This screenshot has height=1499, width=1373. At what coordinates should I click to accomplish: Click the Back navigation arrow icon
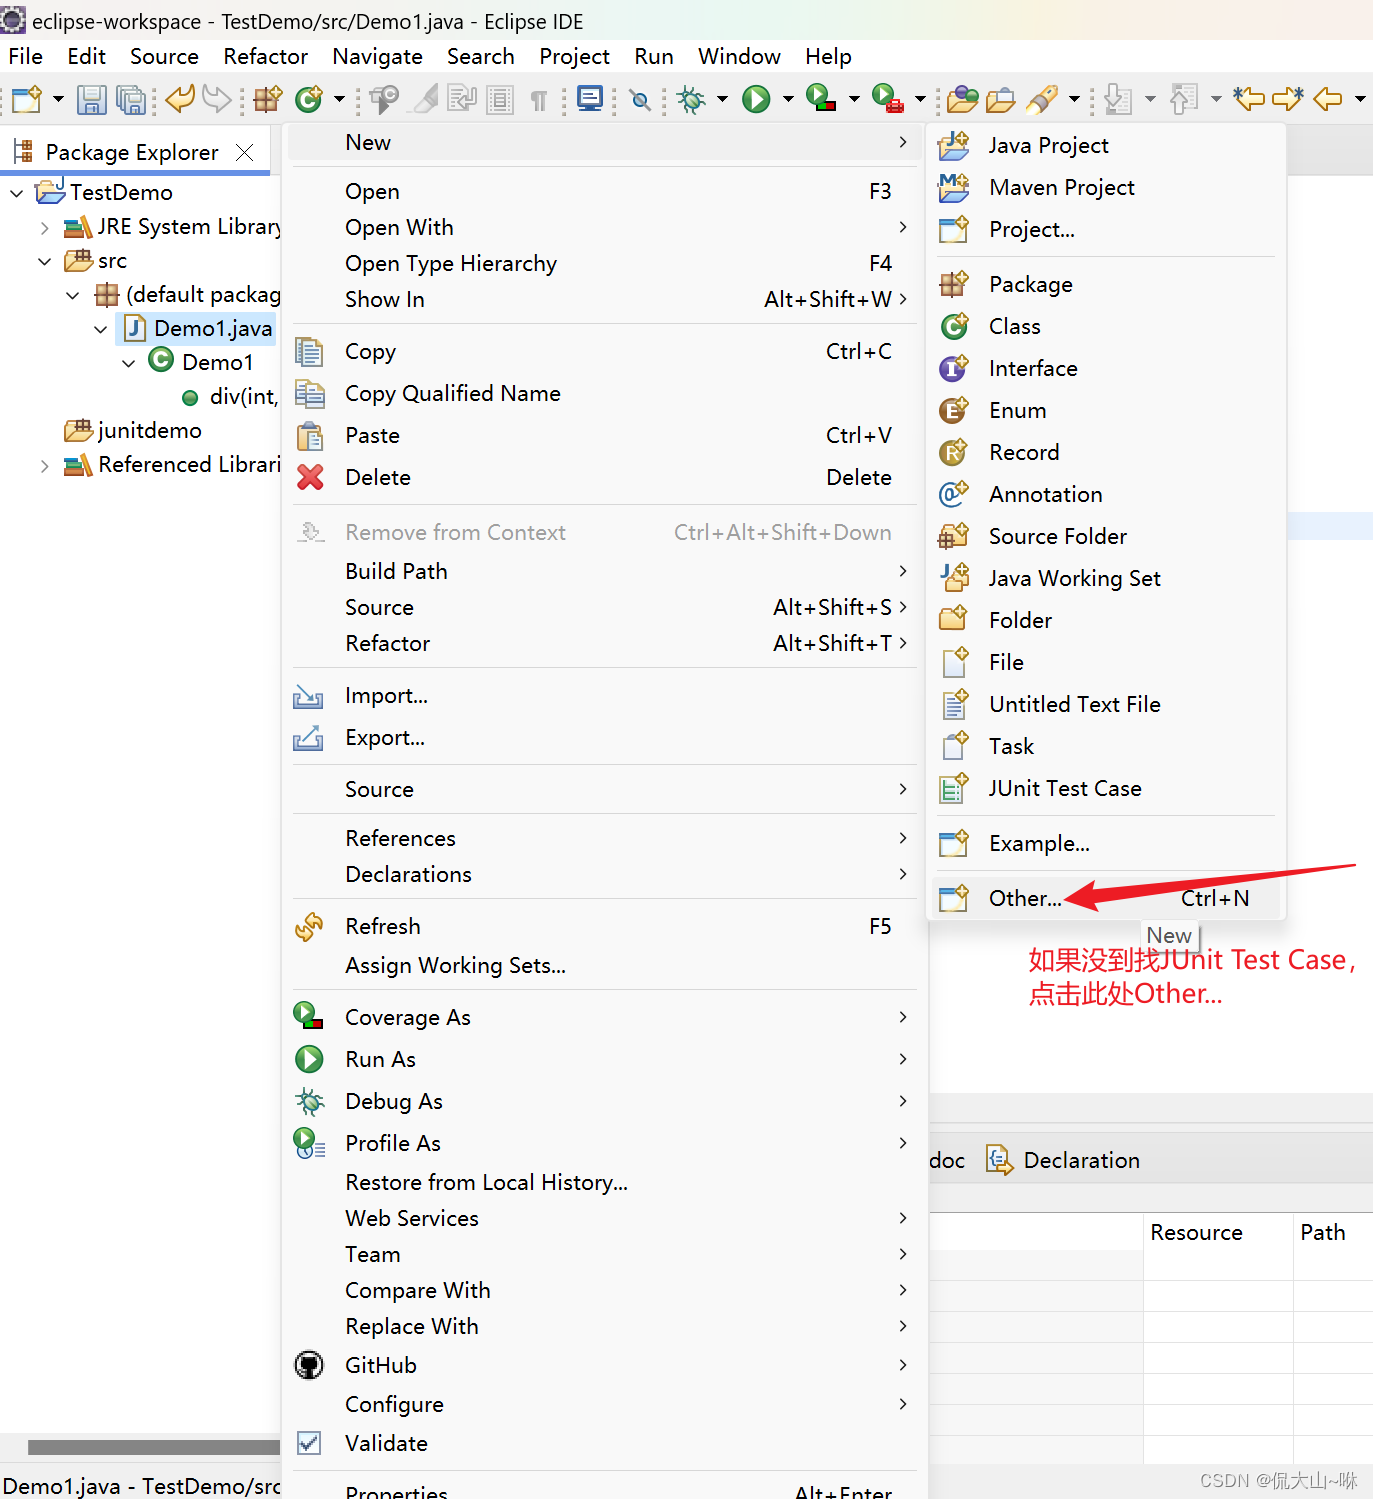click(1327, 99)
